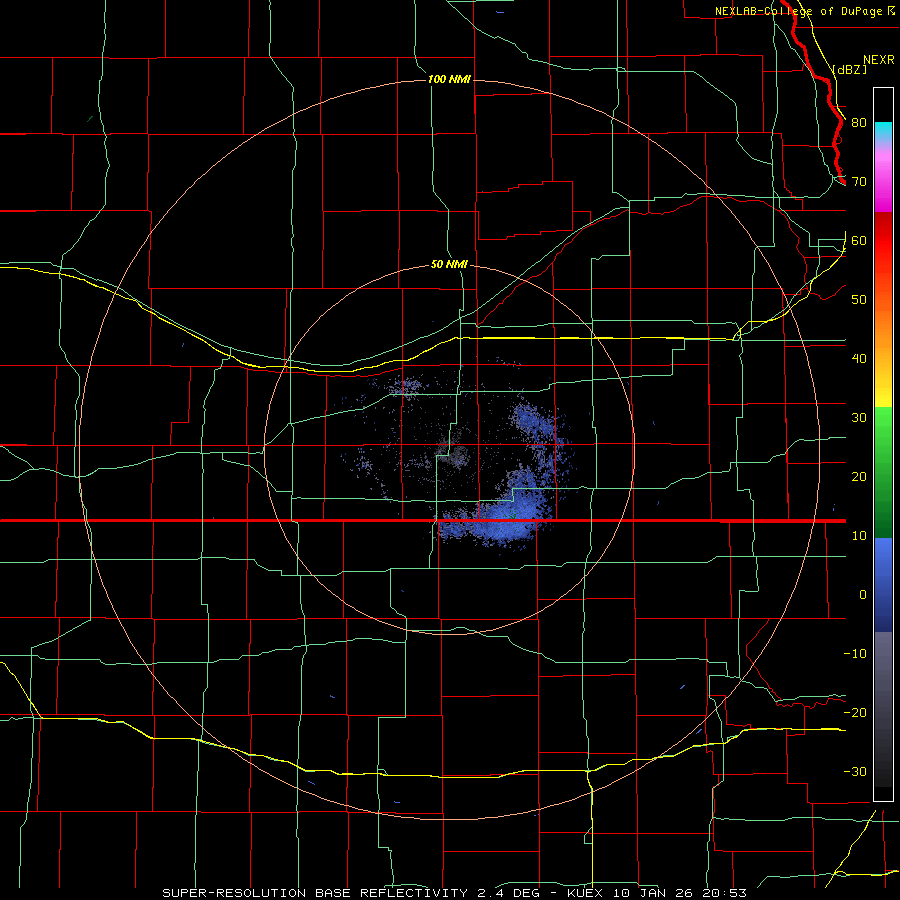The height and width of the screenshot is (900, 900).
Task: Click the -30 dBZ scale value
Action: pyautogui.click(x=855, y=772)
